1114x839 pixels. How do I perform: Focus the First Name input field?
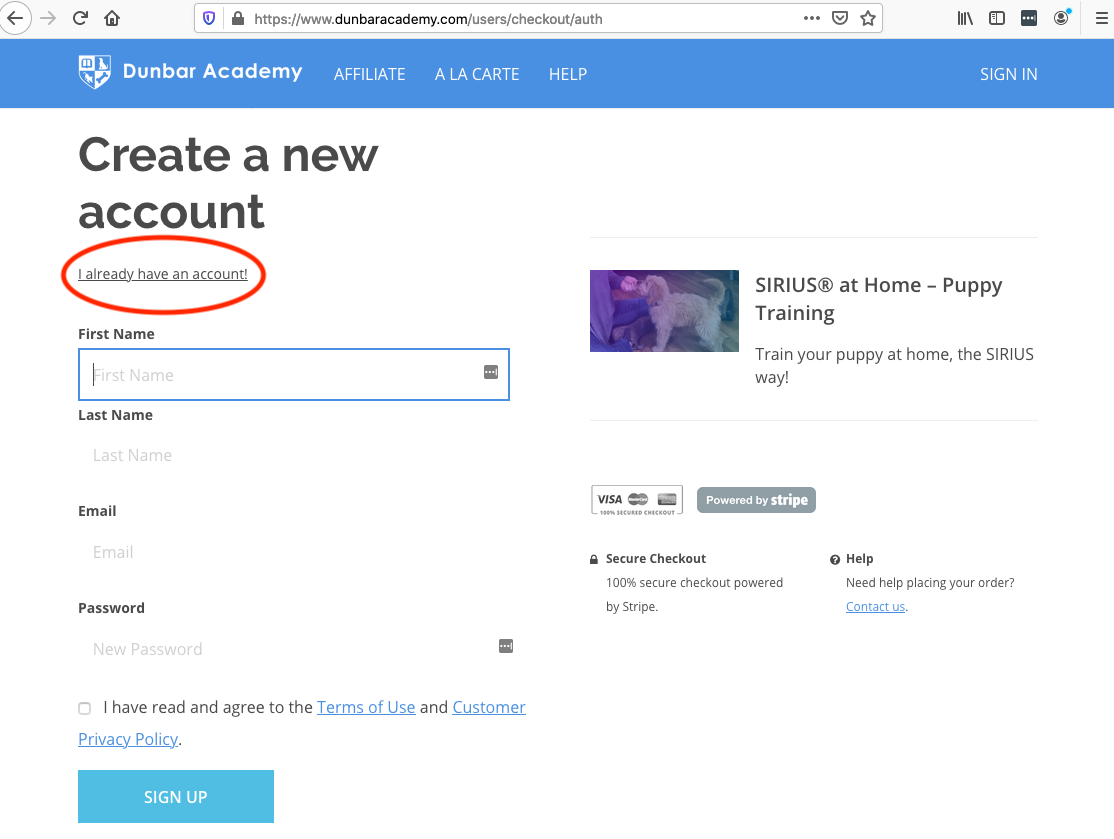click(x=294, y=374)
